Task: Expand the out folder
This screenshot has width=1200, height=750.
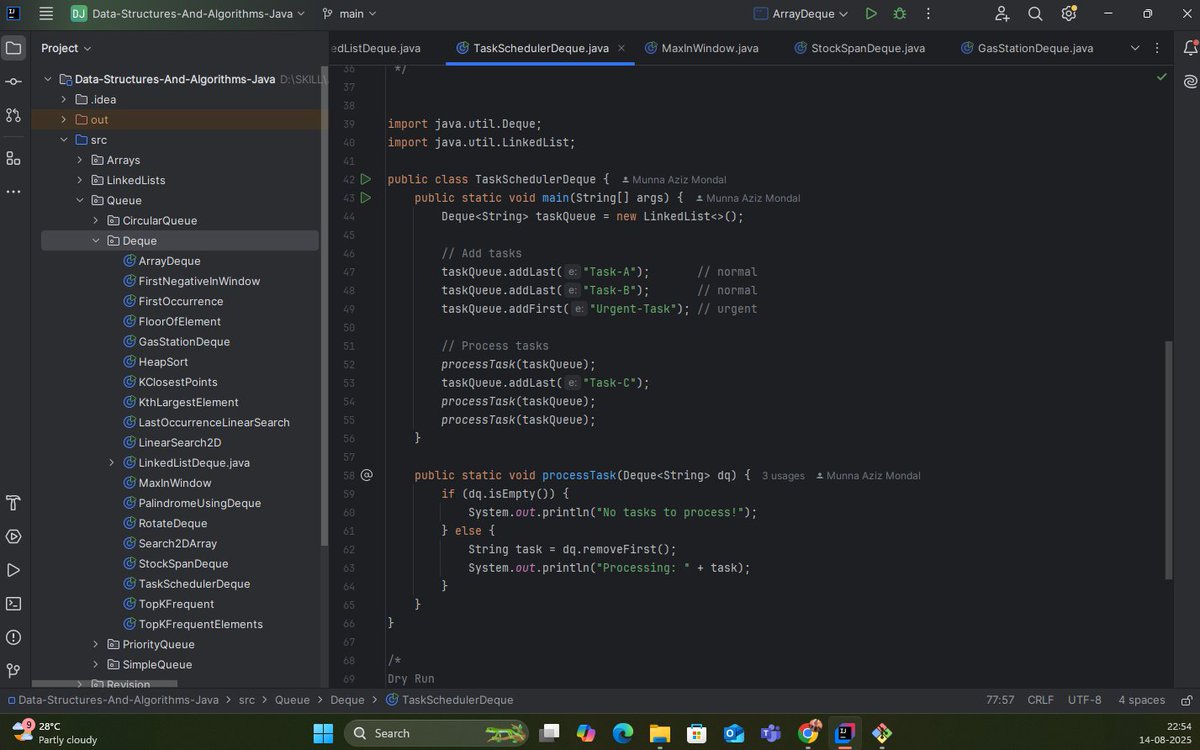Action: [64, 120]
